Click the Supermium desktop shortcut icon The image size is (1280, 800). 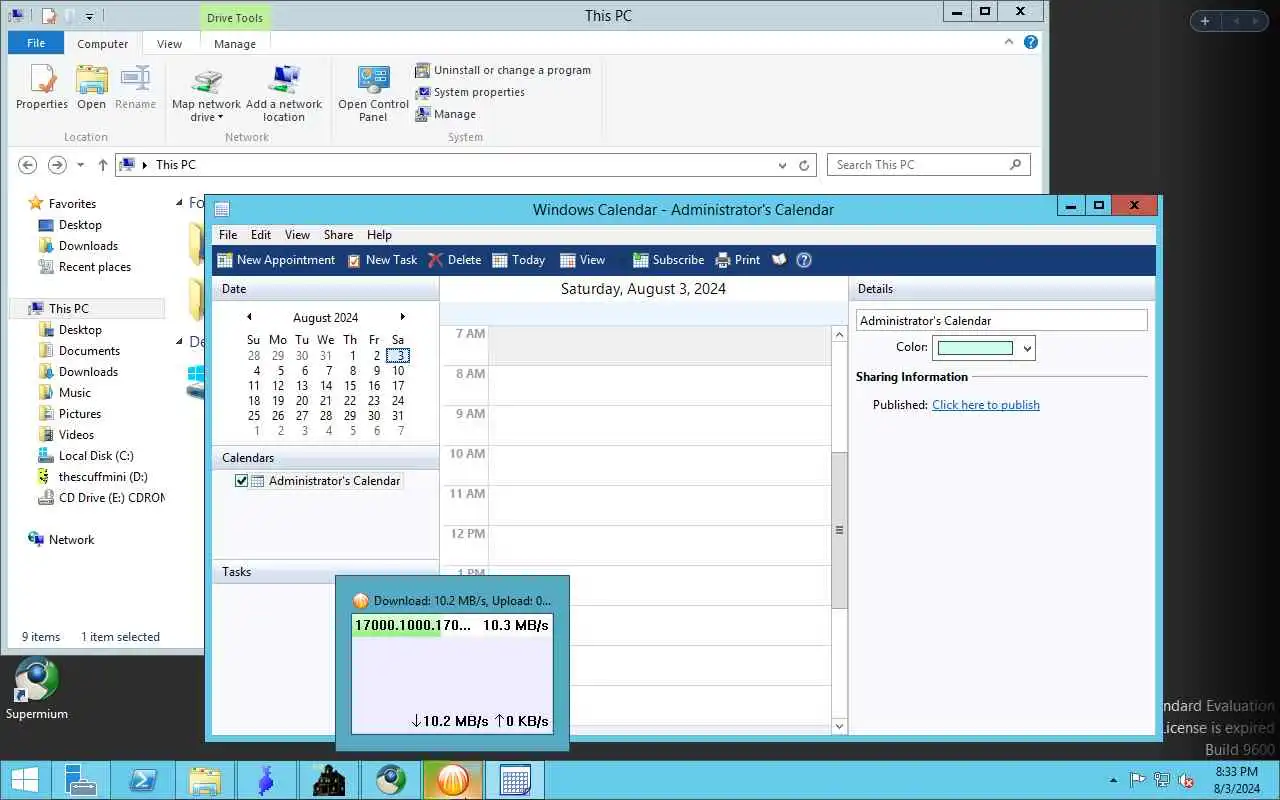click(37, 690)
